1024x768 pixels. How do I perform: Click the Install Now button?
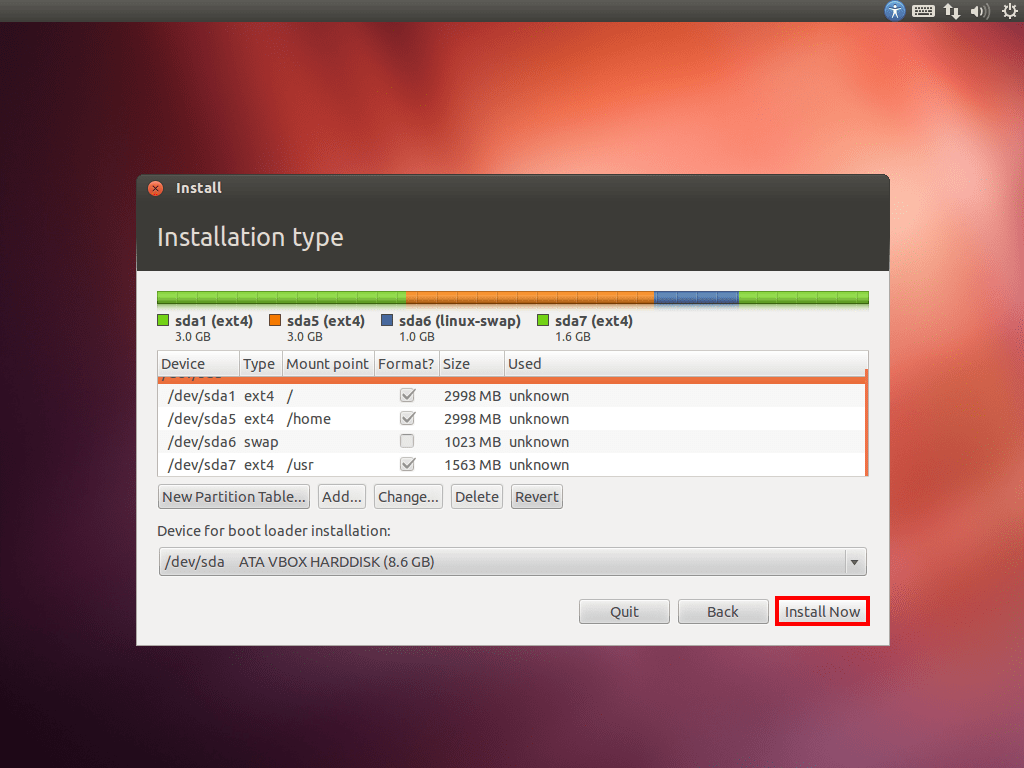tap(822, 611)
